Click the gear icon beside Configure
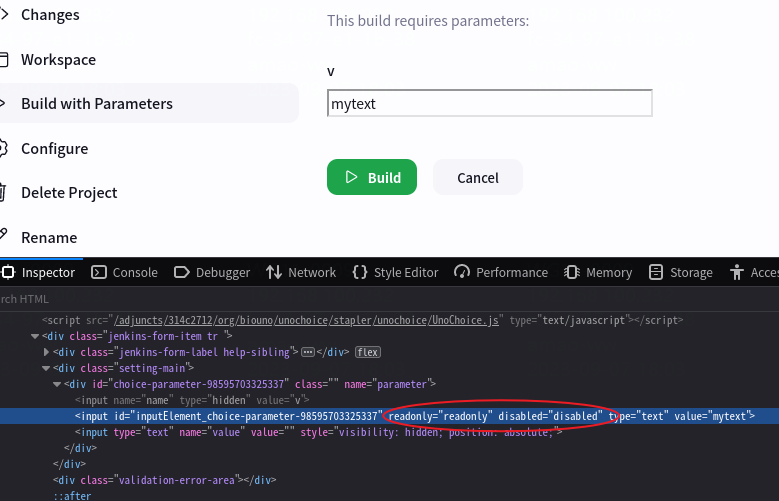Viewport: 779px width, 501px height. [x=3, y=148]
